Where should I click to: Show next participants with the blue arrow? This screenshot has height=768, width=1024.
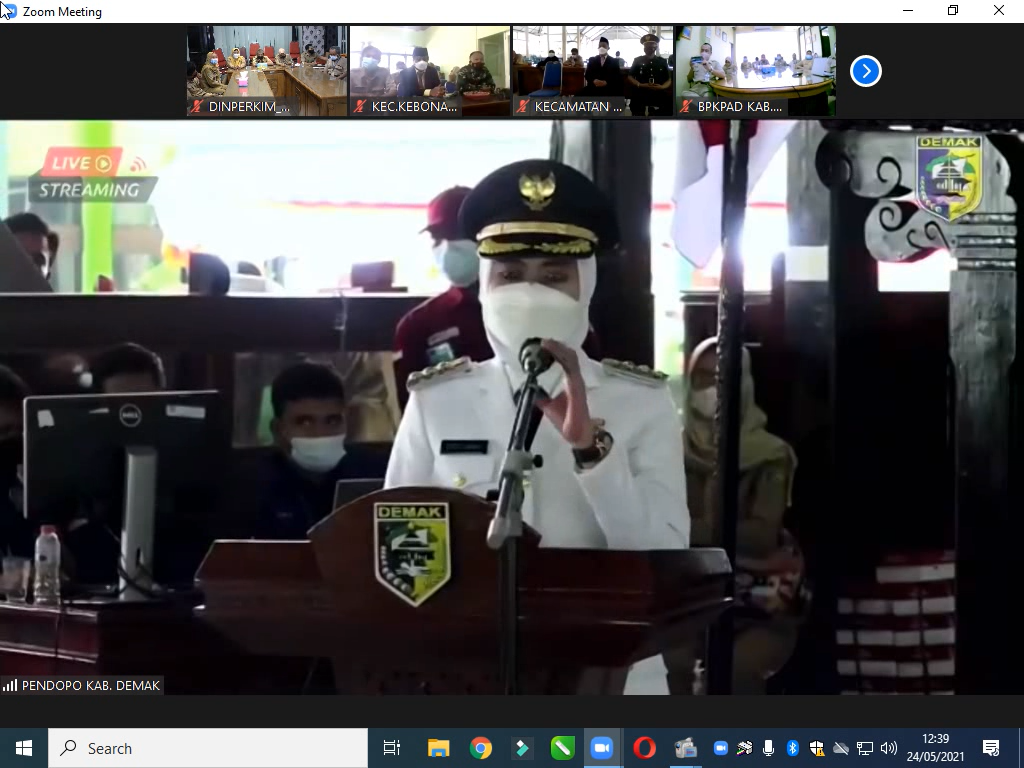(x=866, y=71)
